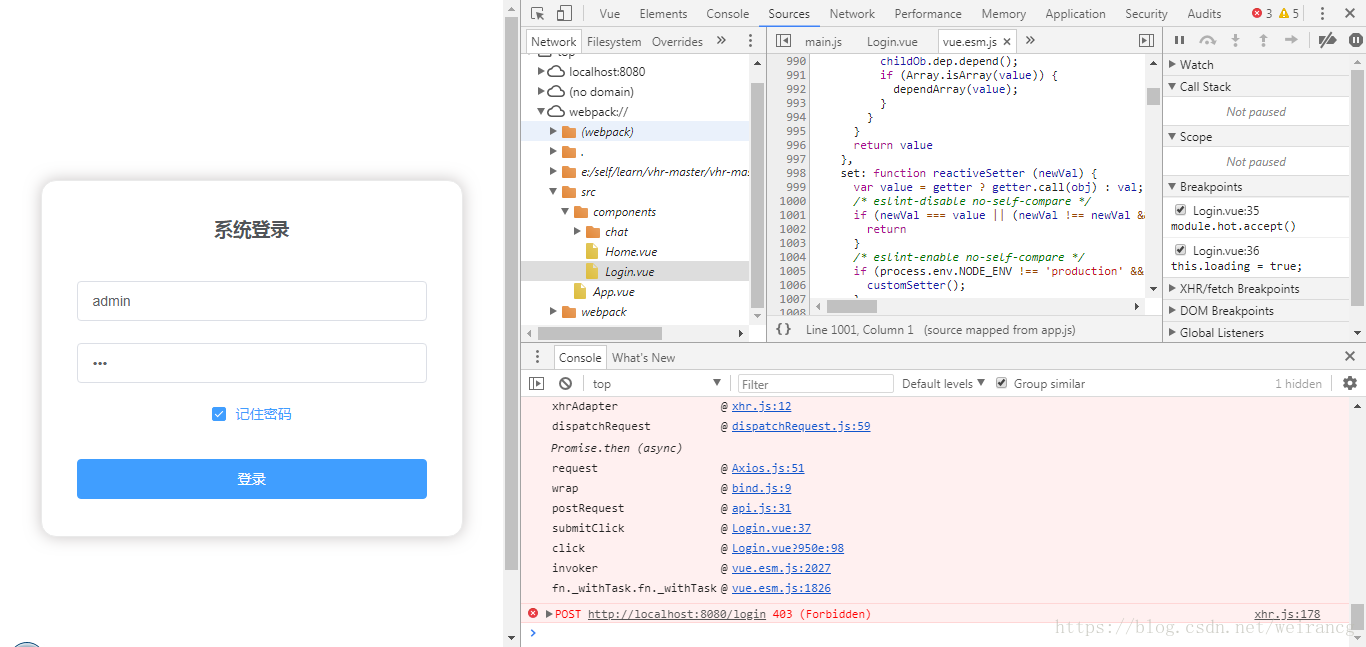Step into next function call icon
The image size is (1366, 647).
1235,41
